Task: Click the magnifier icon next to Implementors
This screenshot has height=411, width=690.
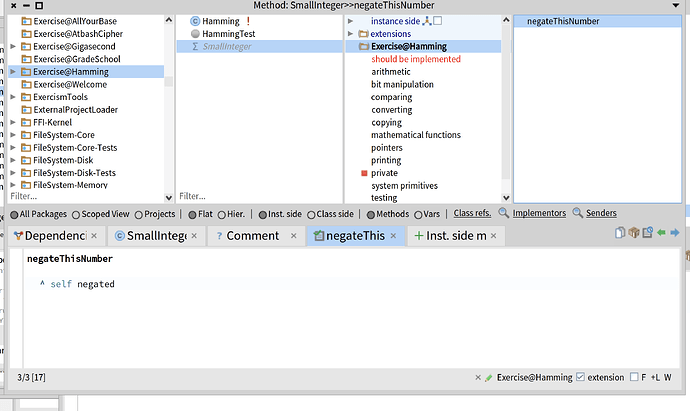Action: (503, 213)
